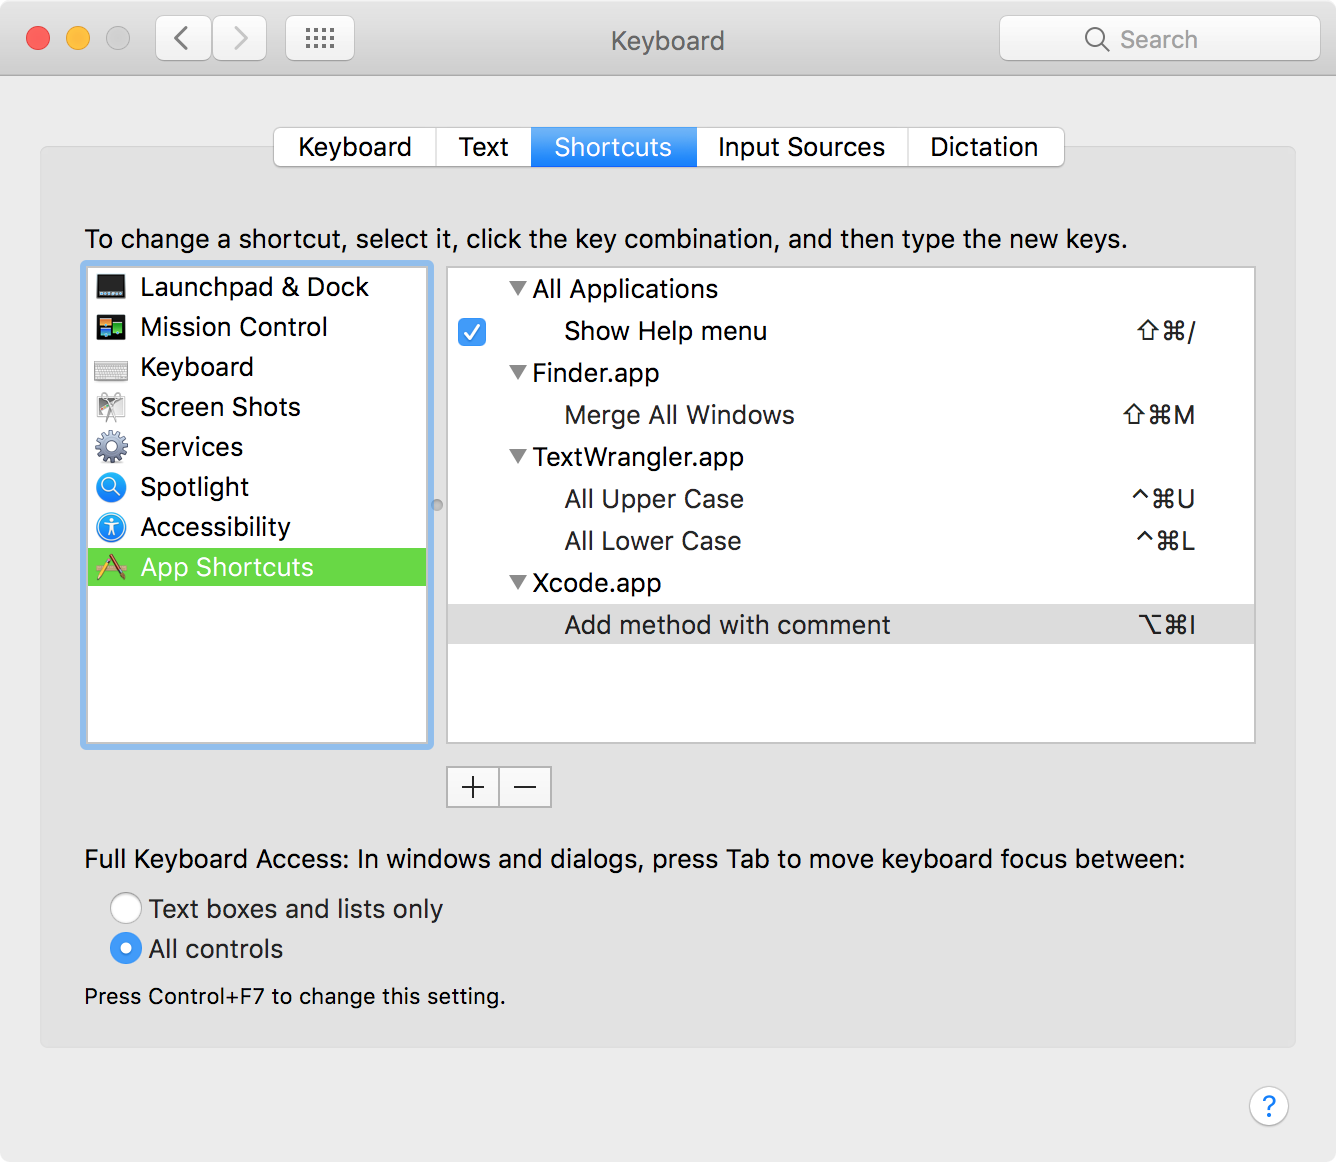Select Text boxes and lists only
Viewport: 1336px width, 1162px height.
[126, 908]
